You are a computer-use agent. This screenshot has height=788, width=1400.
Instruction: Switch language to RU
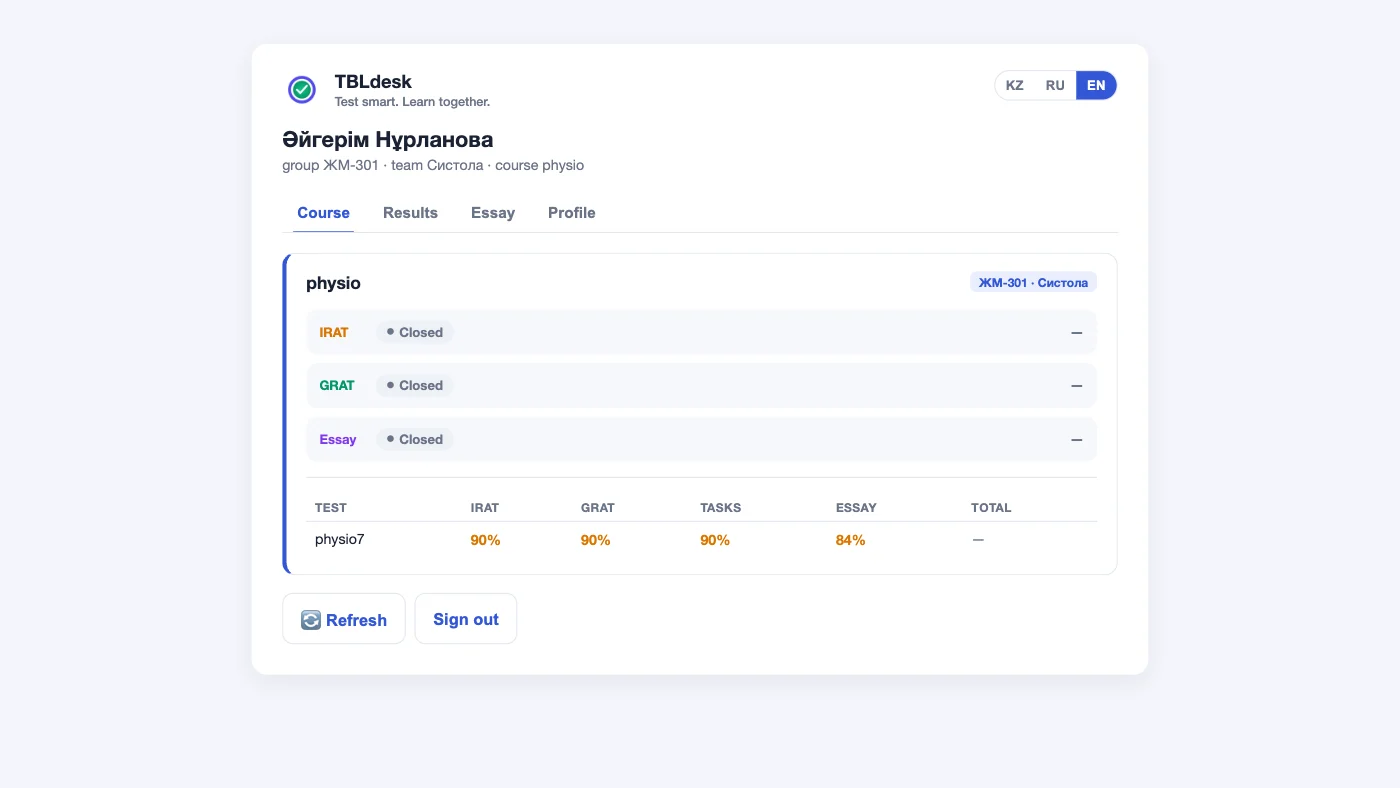[x=1055, y=85]
